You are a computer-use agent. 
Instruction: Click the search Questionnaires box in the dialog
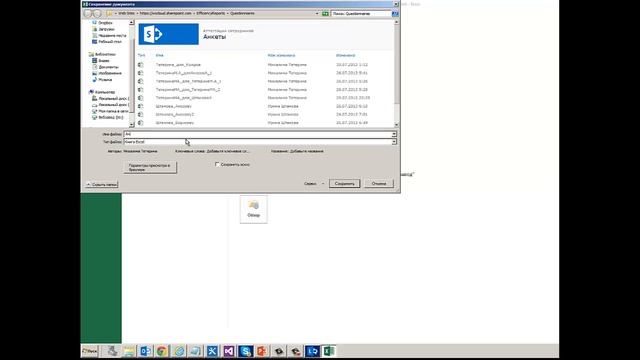pos(361,13)
